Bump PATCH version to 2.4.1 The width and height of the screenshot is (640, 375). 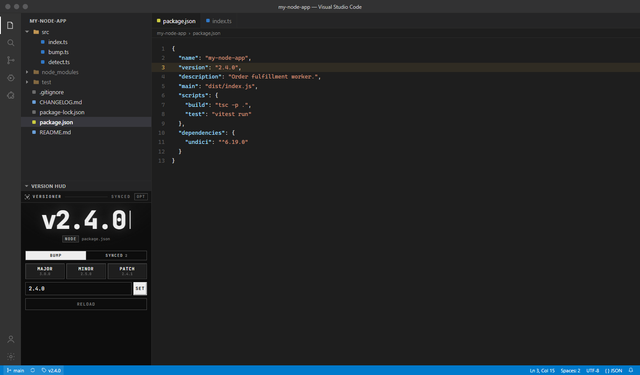click(x=127, y=271)
